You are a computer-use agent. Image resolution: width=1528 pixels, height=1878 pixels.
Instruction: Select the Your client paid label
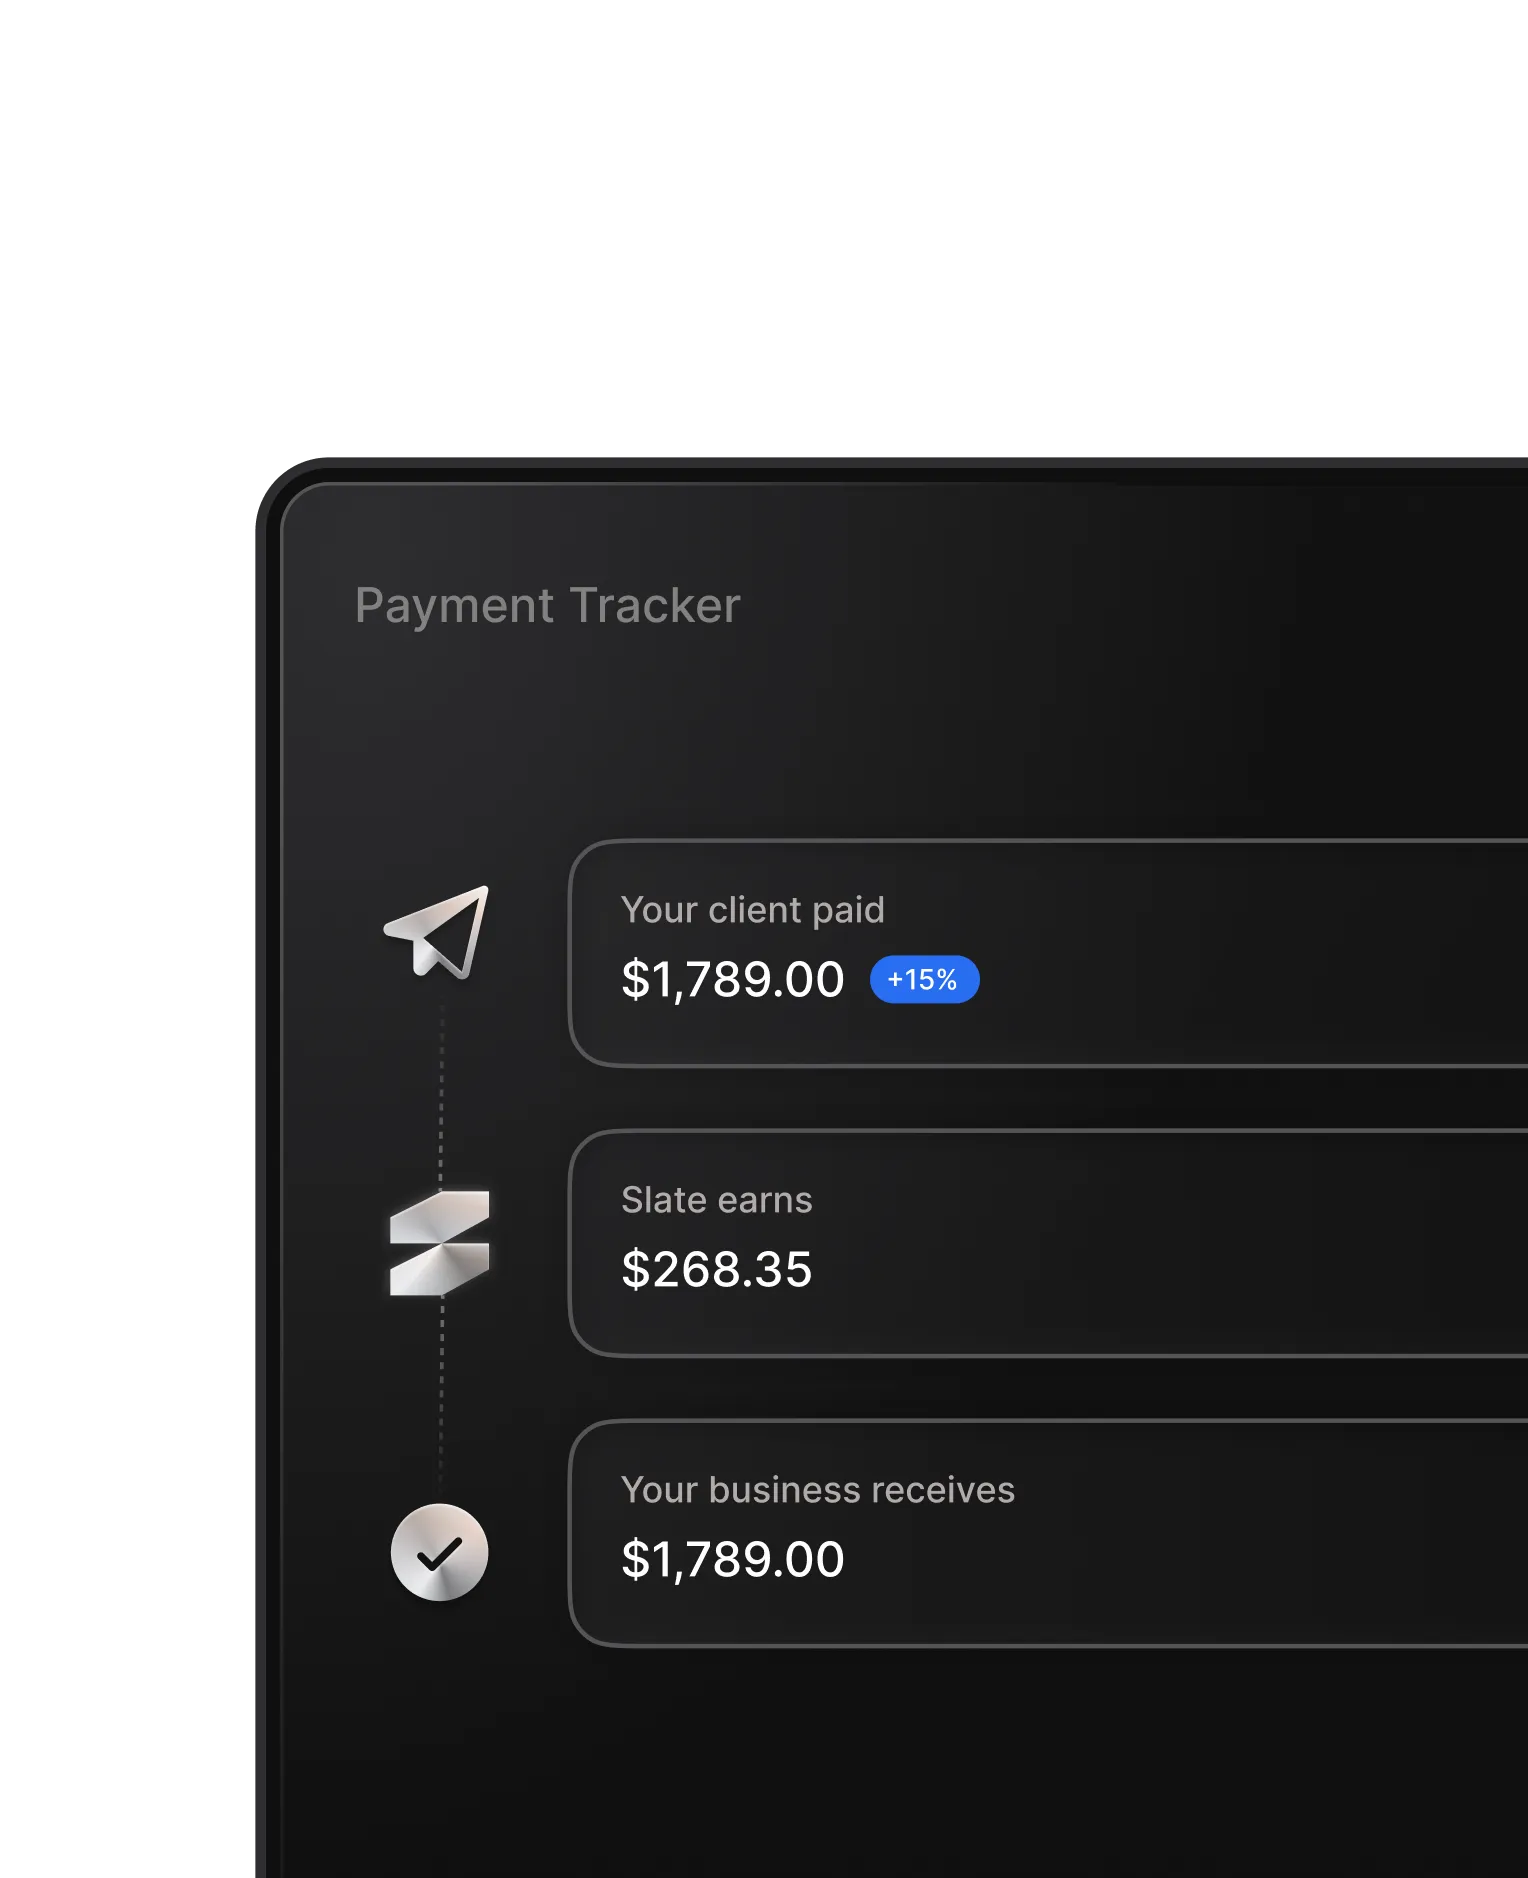click(x=754, y=910)
